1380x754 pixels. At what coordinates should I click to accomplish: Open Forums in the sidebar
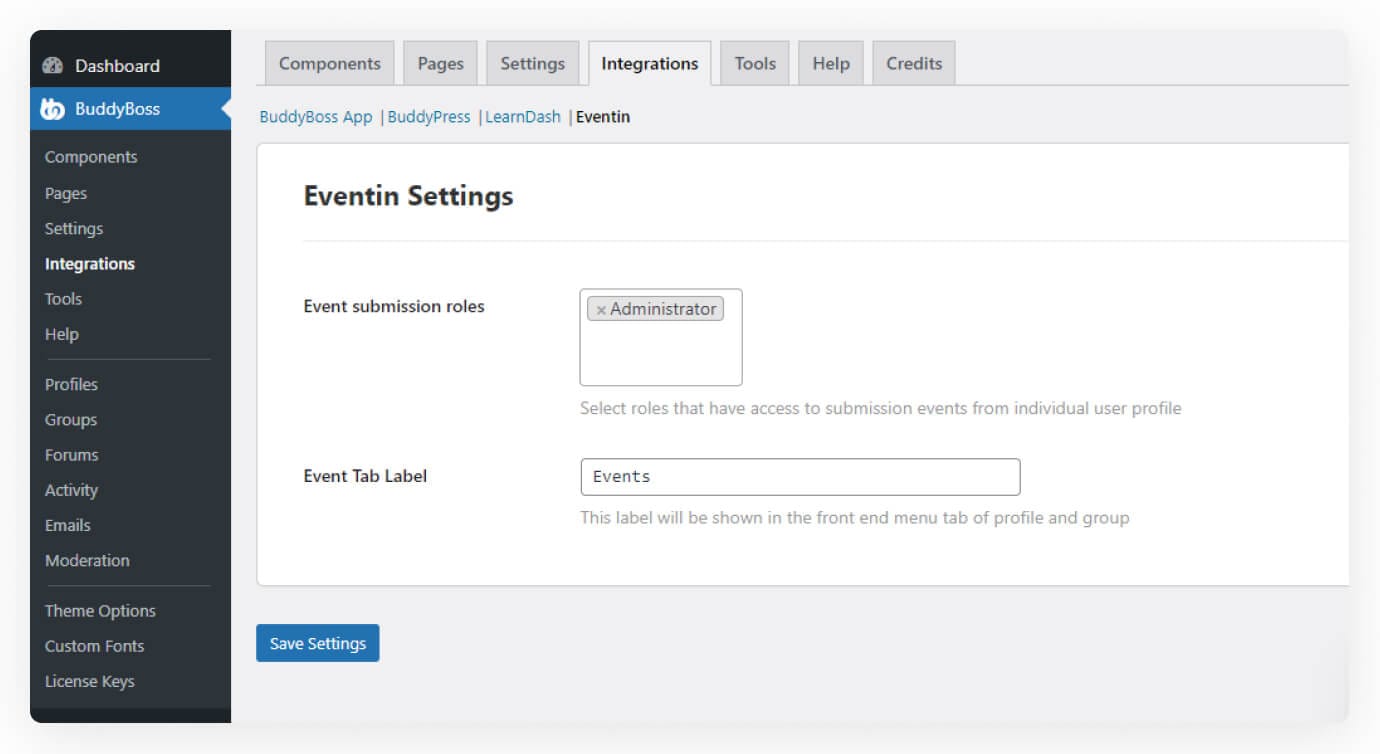[x=72, y=455]
